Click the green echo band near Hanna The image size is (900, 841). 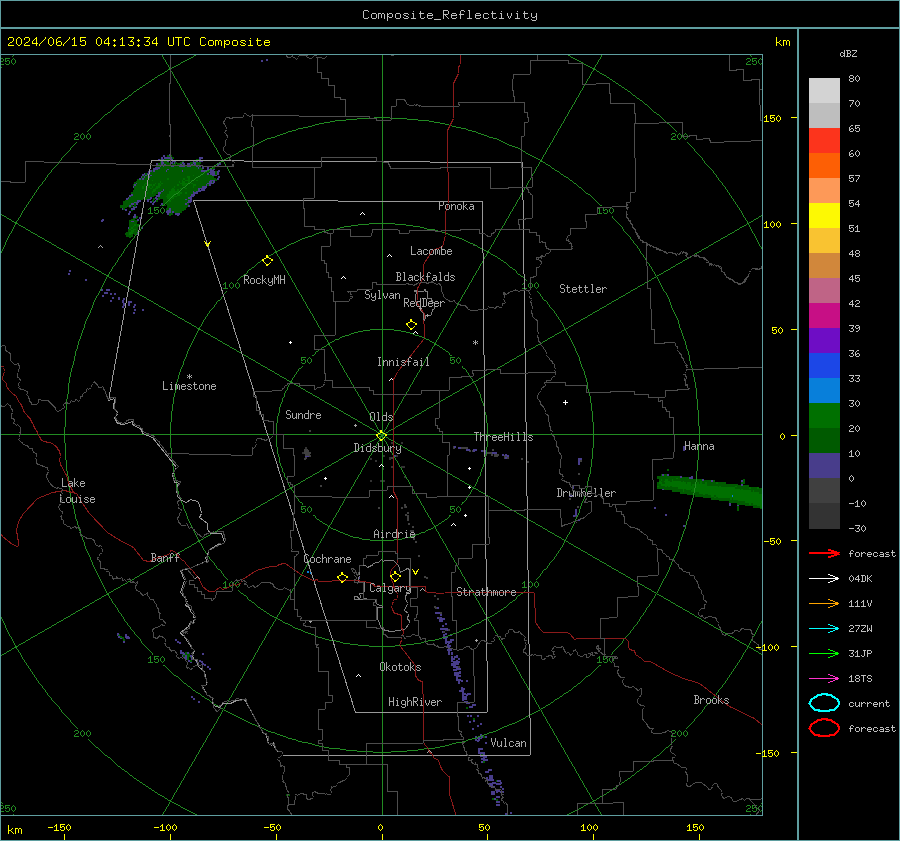(x=710, y=491)
